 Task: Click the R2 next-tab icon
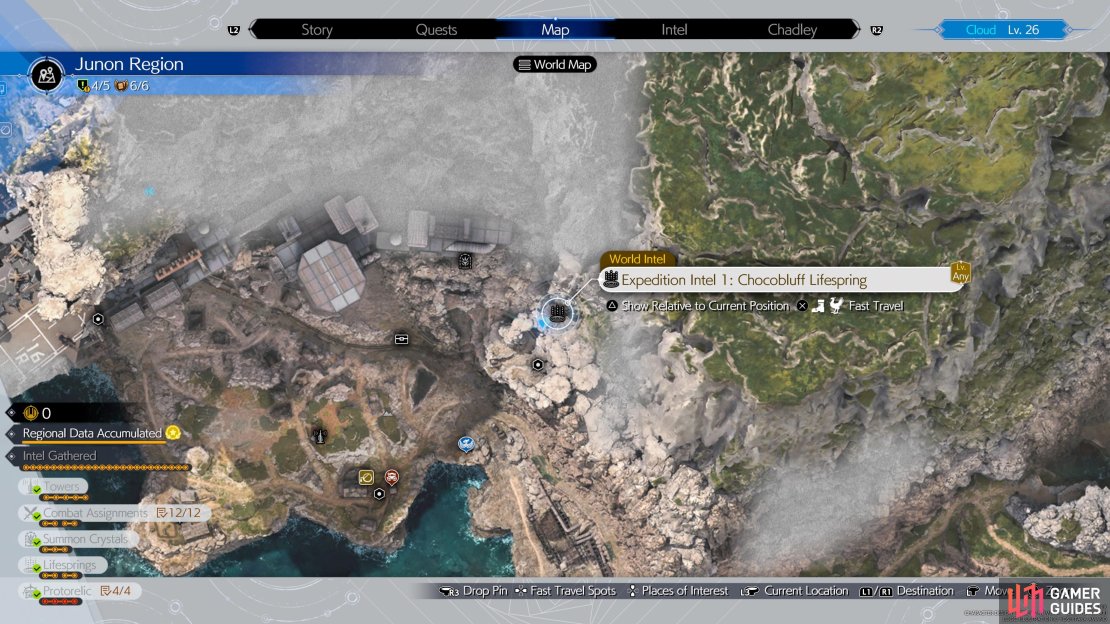[876, 30]
